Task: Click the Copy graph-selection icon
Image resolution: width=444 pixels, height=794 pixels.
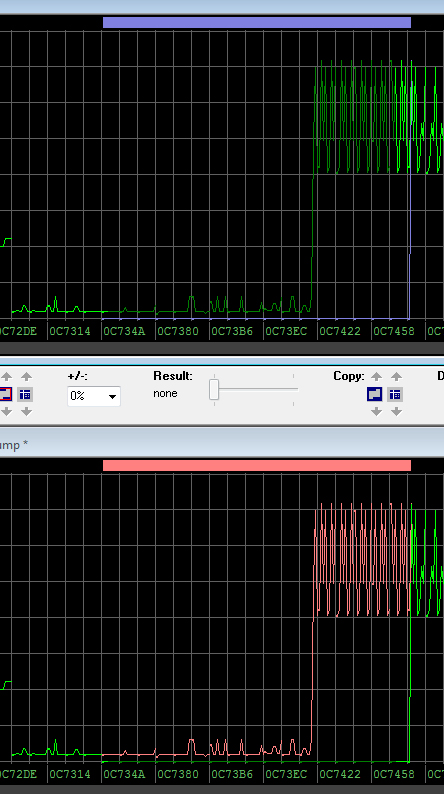Action: [x=375, y=394]
